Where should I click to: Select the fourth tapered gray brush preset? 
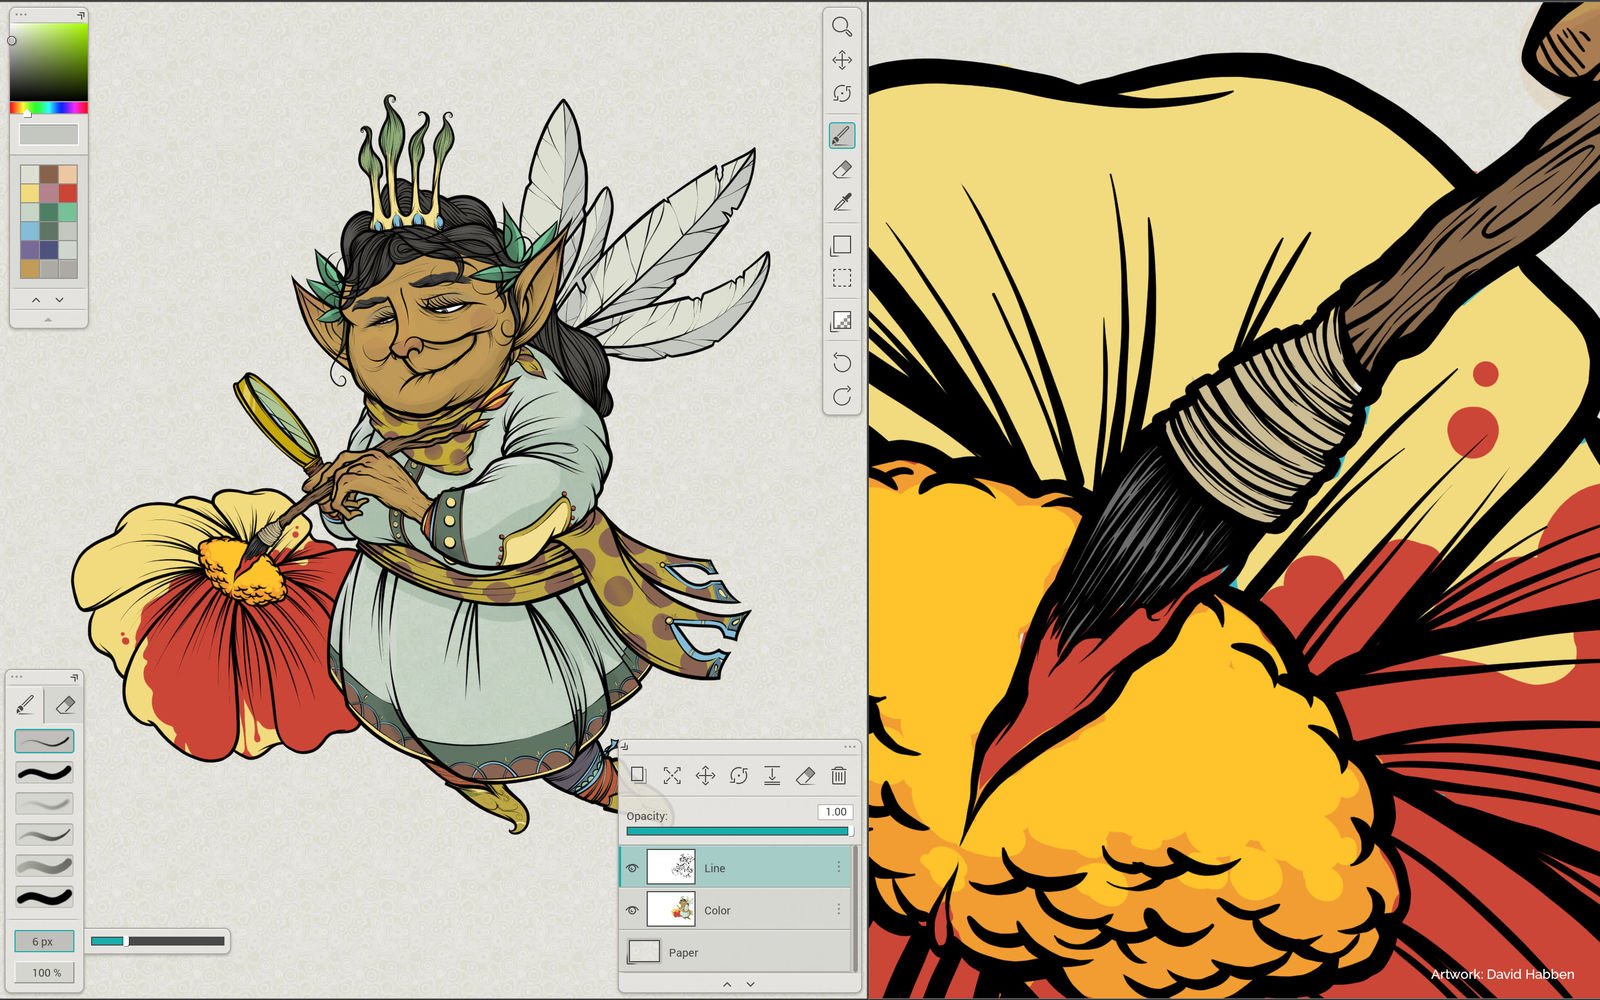coord(45,834)
